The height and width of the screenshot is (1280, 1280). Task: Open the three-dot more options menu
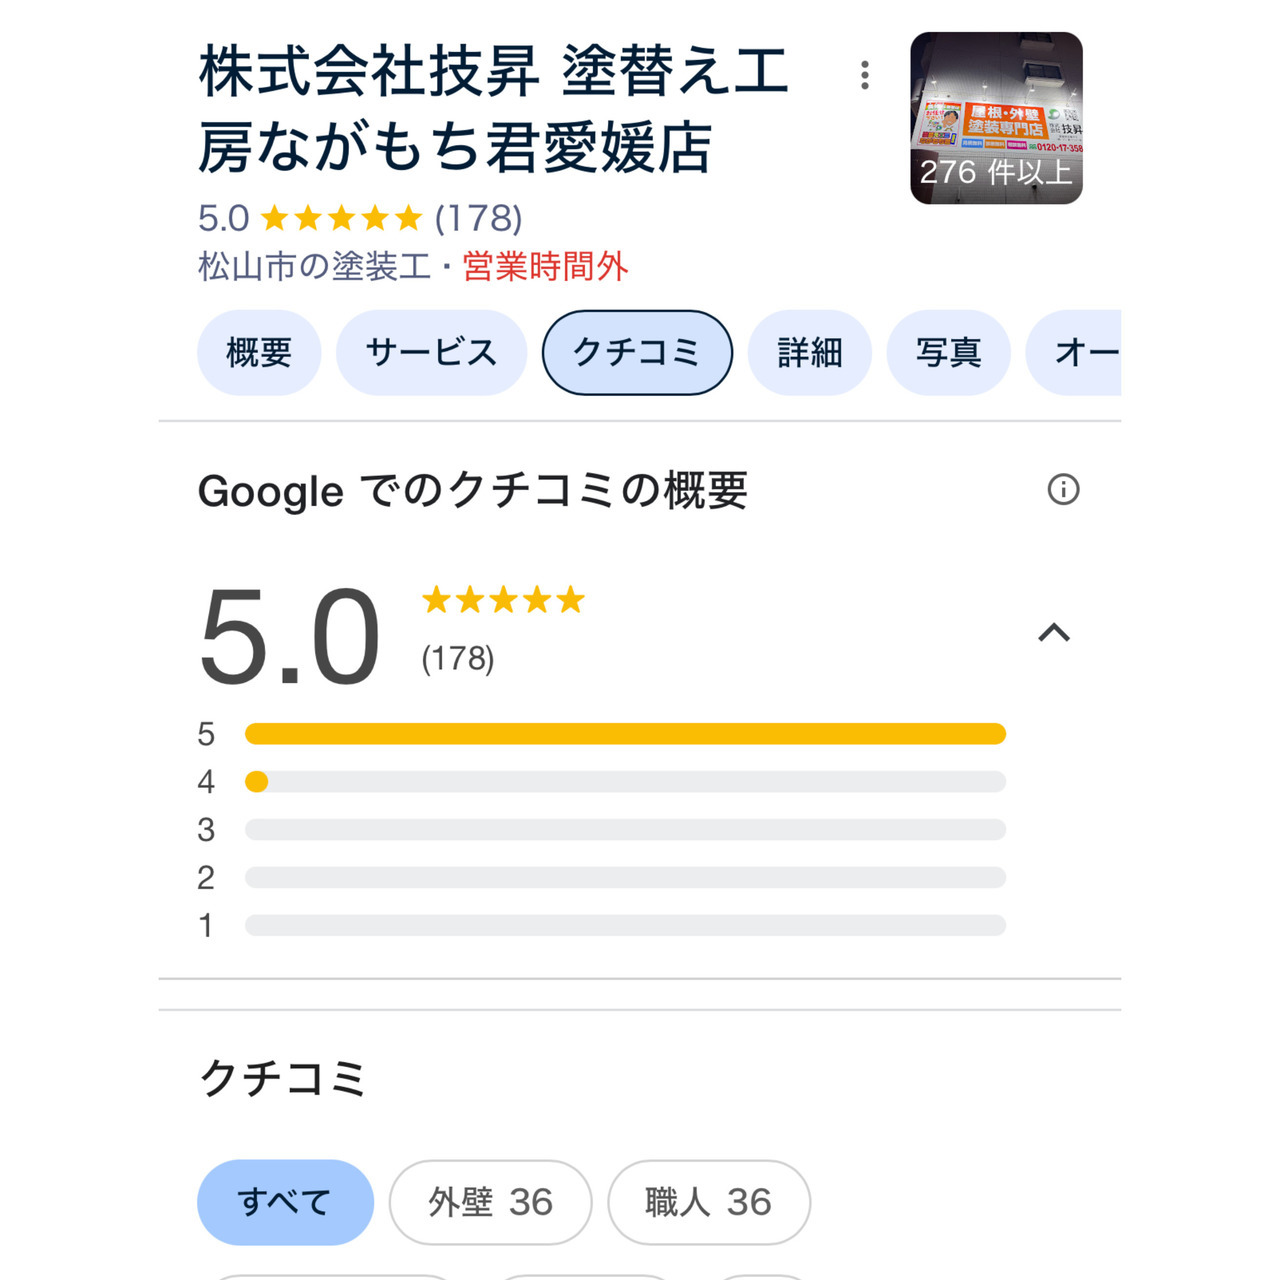(x=865, y=75)
